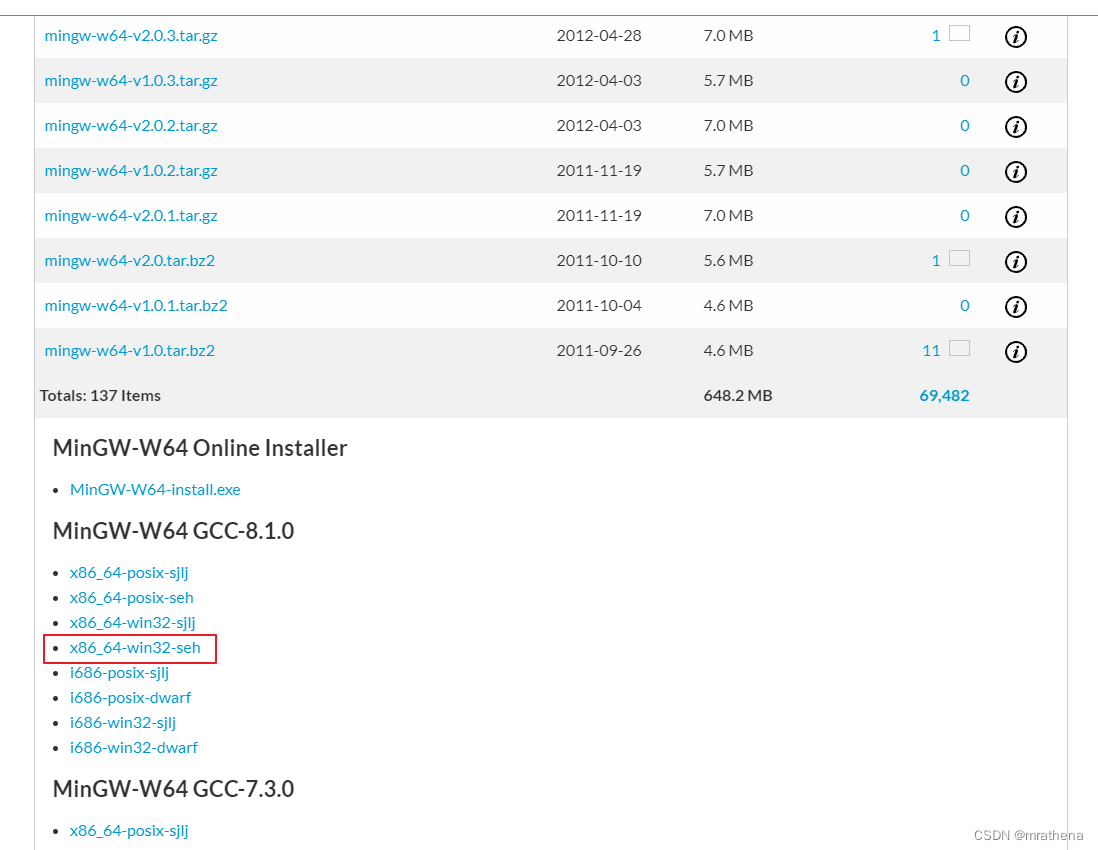
Task: Click downloads chart icon for mingw-w64-v2.0.3.tar.gz
Action: [959, 33]
